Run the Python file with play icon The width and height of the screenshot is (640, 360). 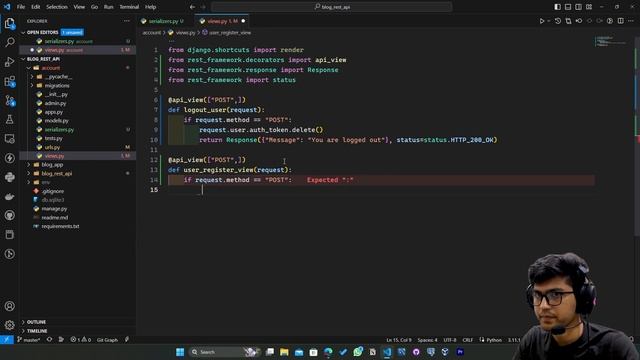[542, 21]
